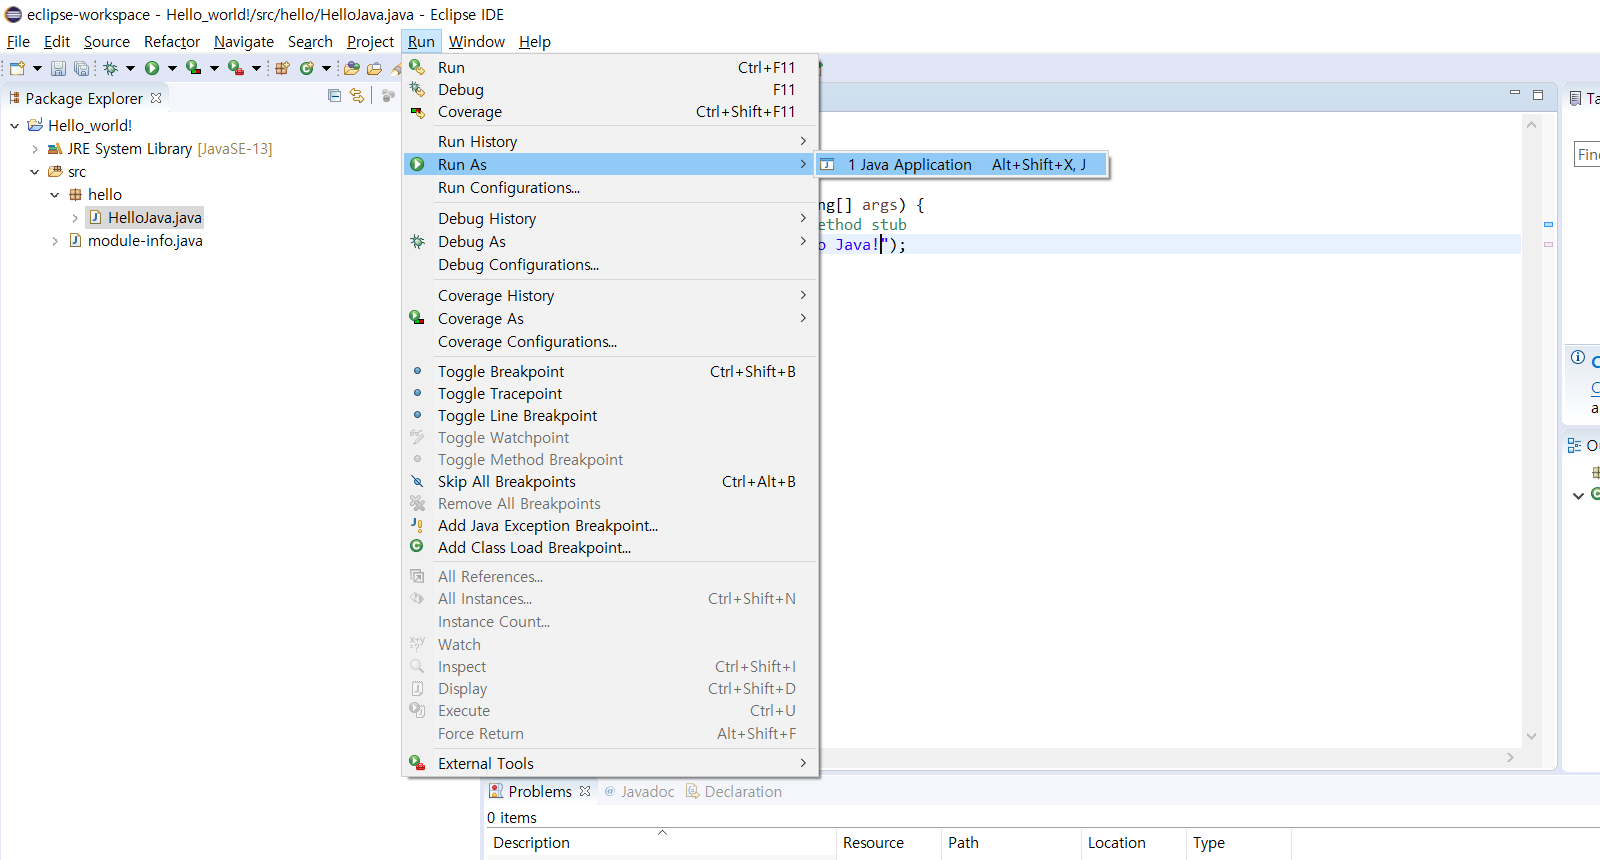Image resolution: width=1600 pixels, height=860 pixels.
Task: Toggle Link with Editor in Package Explorer
Action: pos(357,96)
